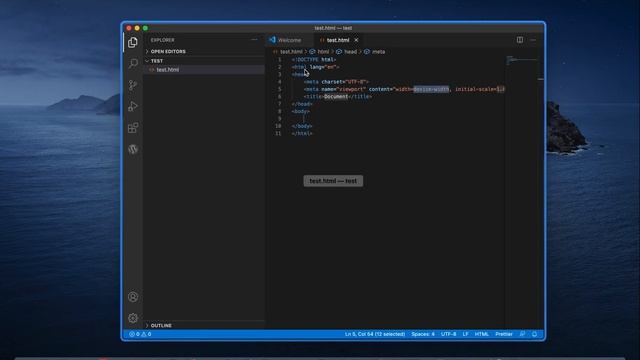Expand the Outline section
640x360 pixels.
[x=204, y=326]
